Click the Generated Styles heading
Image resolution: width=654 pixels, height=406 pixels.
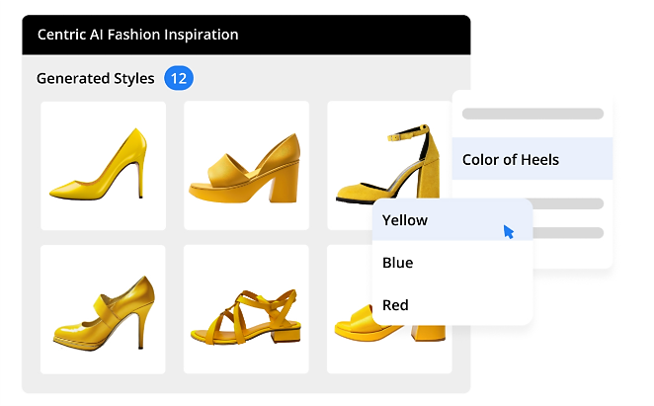click(x=95, y=78)
